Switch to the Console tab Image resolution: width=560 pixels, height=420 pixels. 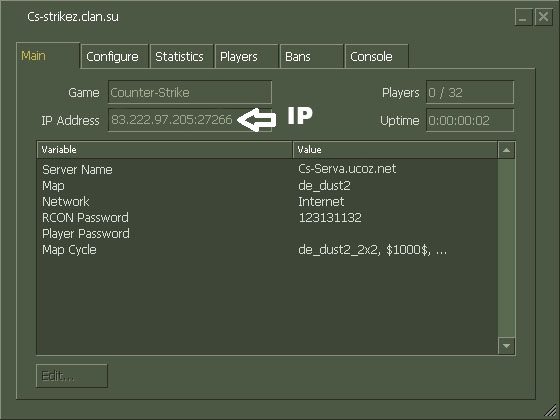pyautogui.click(x=377, y=56)
